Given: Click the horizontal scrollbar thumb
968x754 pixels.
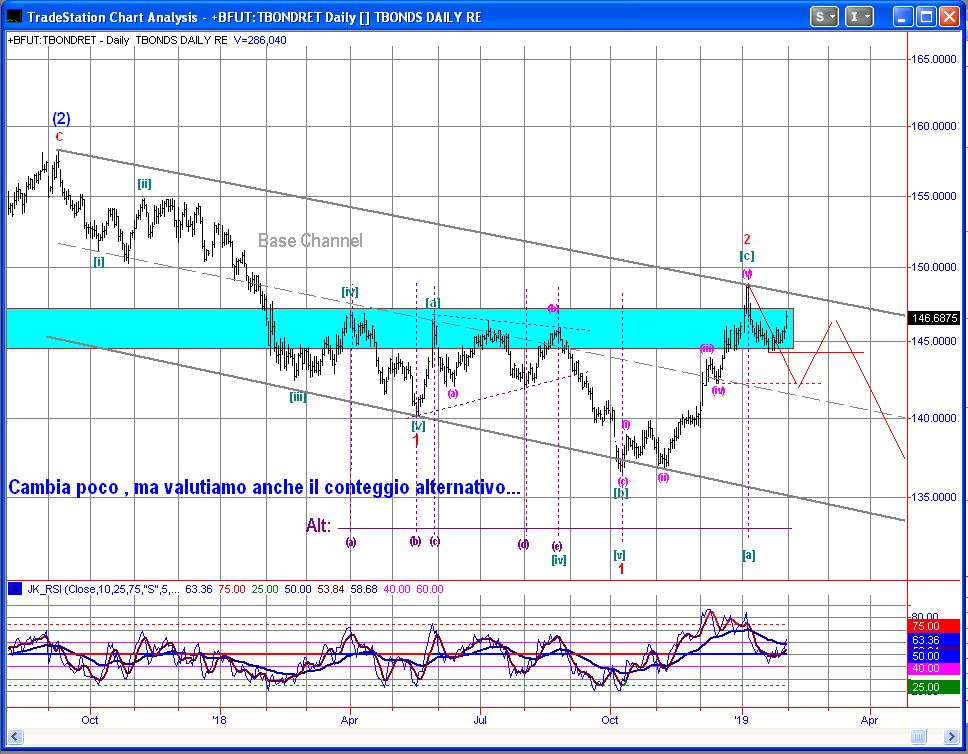Looking at the screenshot, I should click(919, 736).
